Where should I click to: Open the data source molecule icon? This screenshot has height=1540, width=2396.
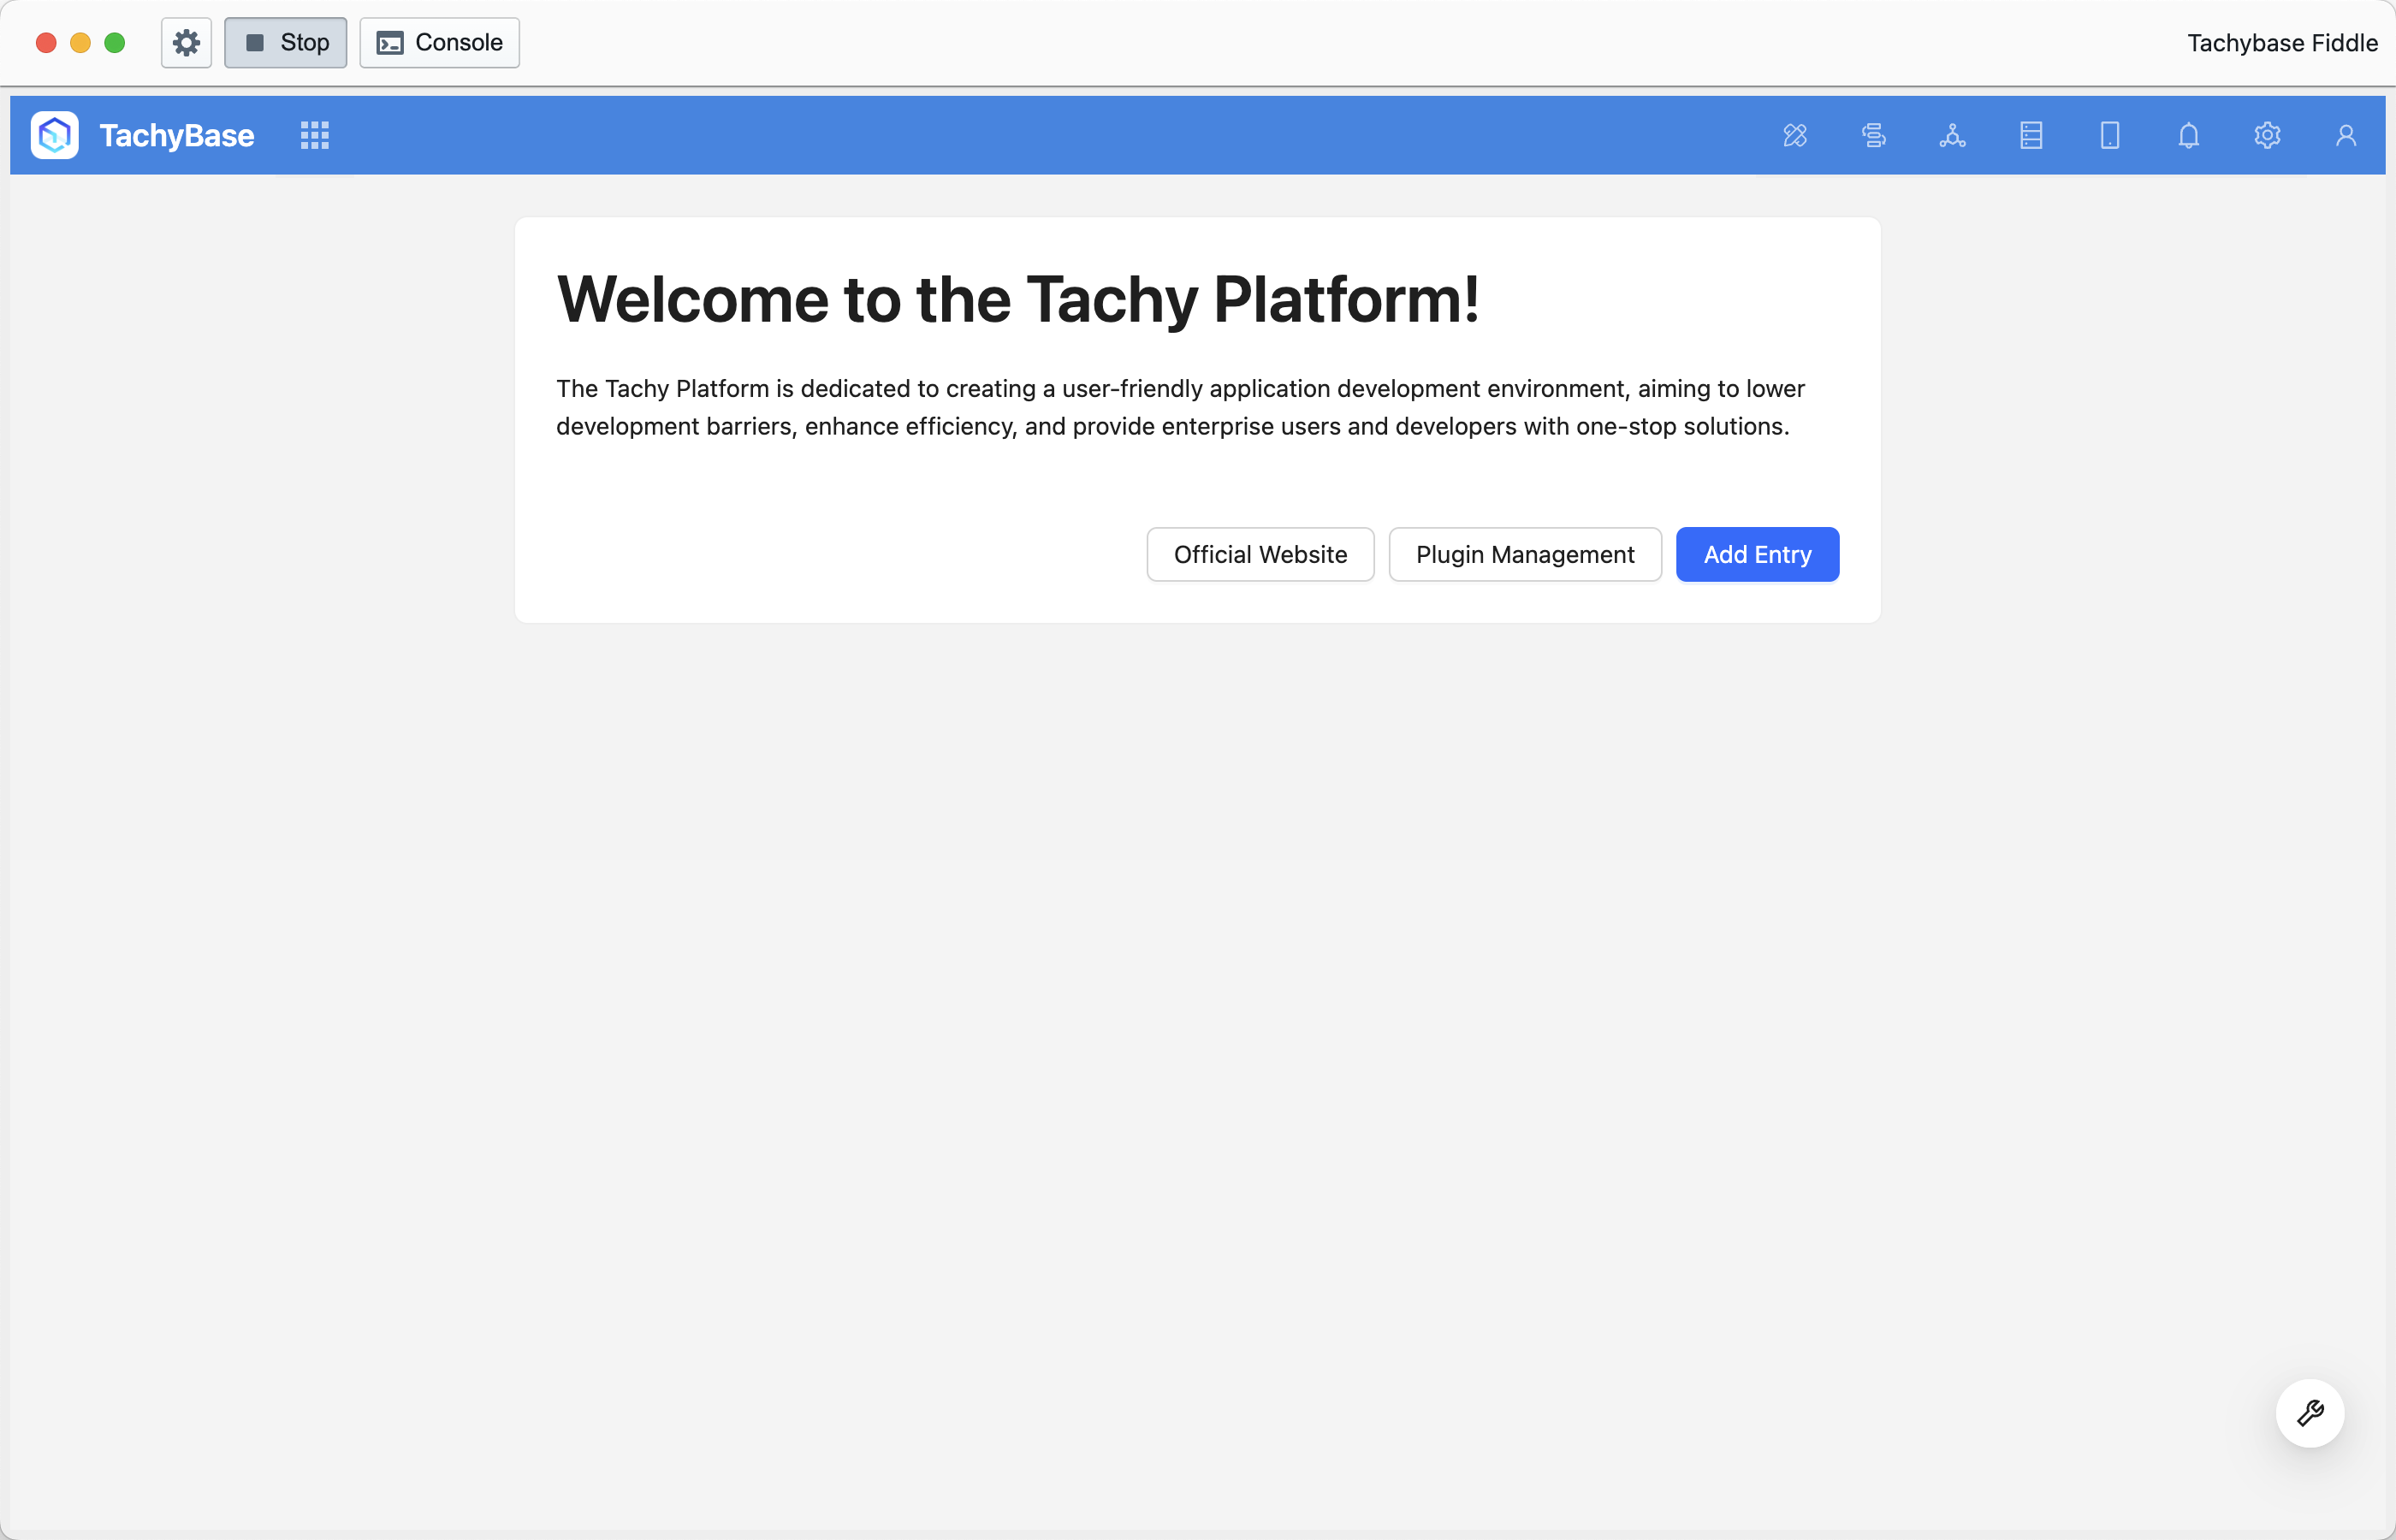[x=1953, y=135]
